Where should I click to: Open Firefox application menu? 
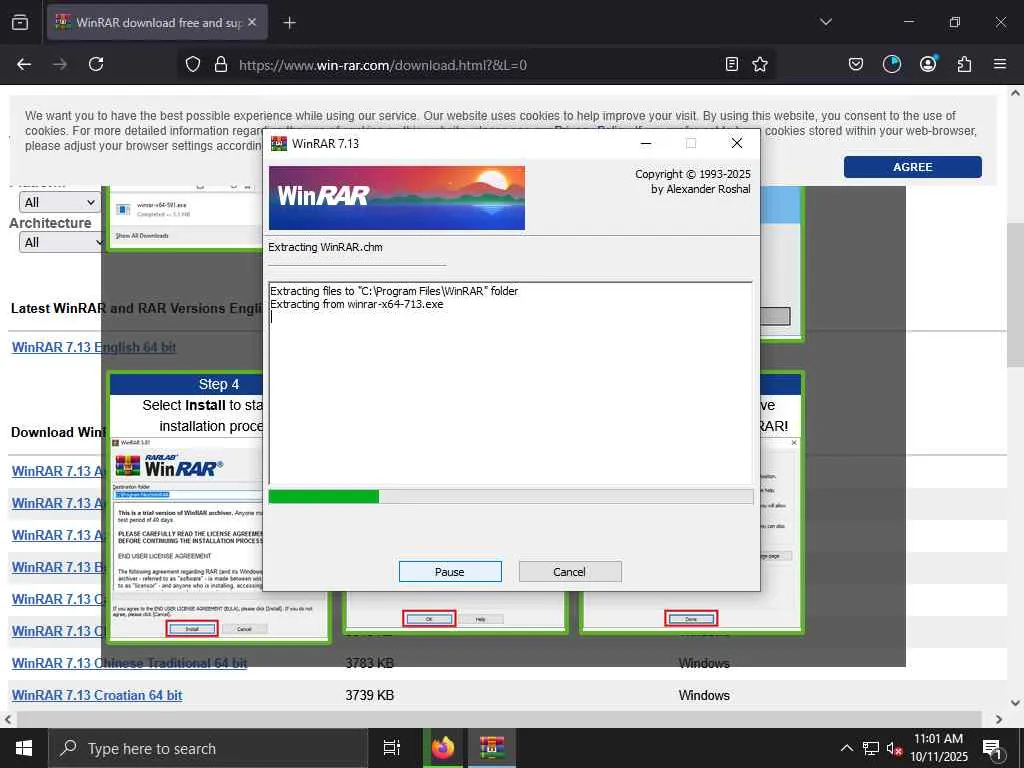(999, 64)
